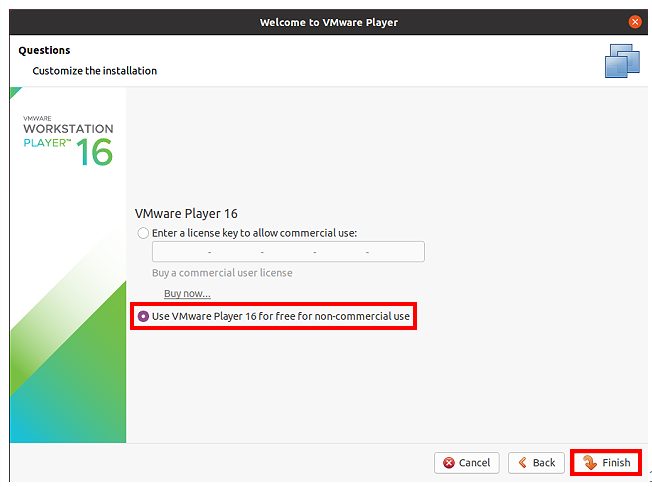652x487 pixels.
Task: Click Finish to complete installation
Action: [606, 462]
